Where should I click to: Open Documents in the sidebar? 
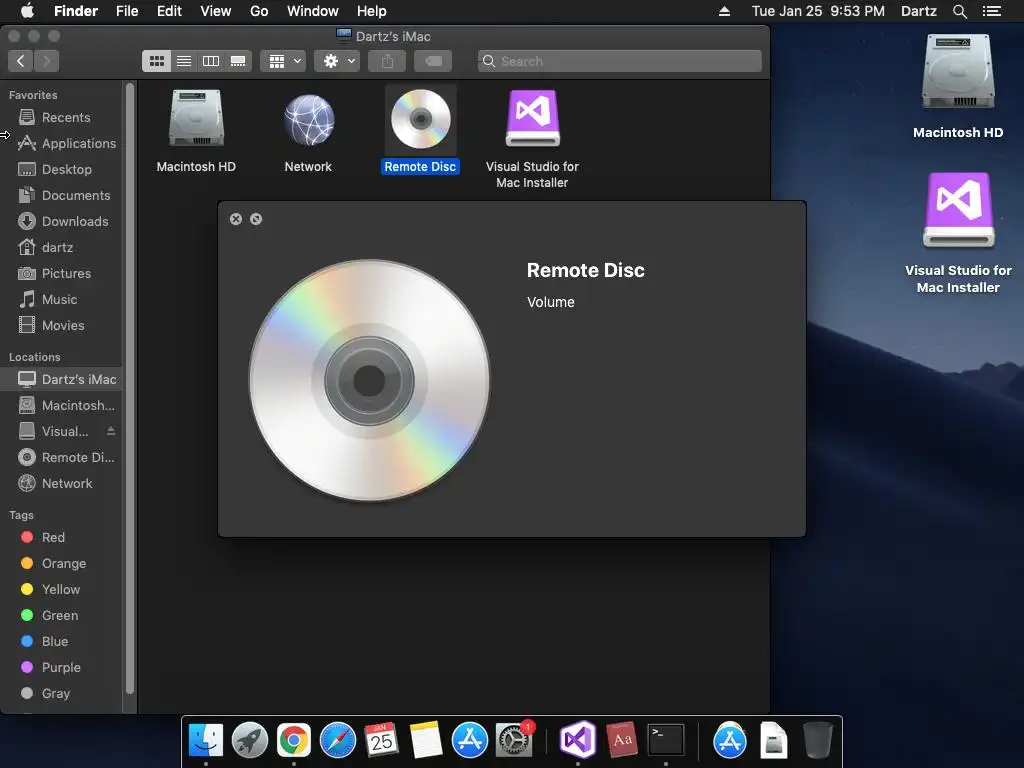(x=61, y=195)
